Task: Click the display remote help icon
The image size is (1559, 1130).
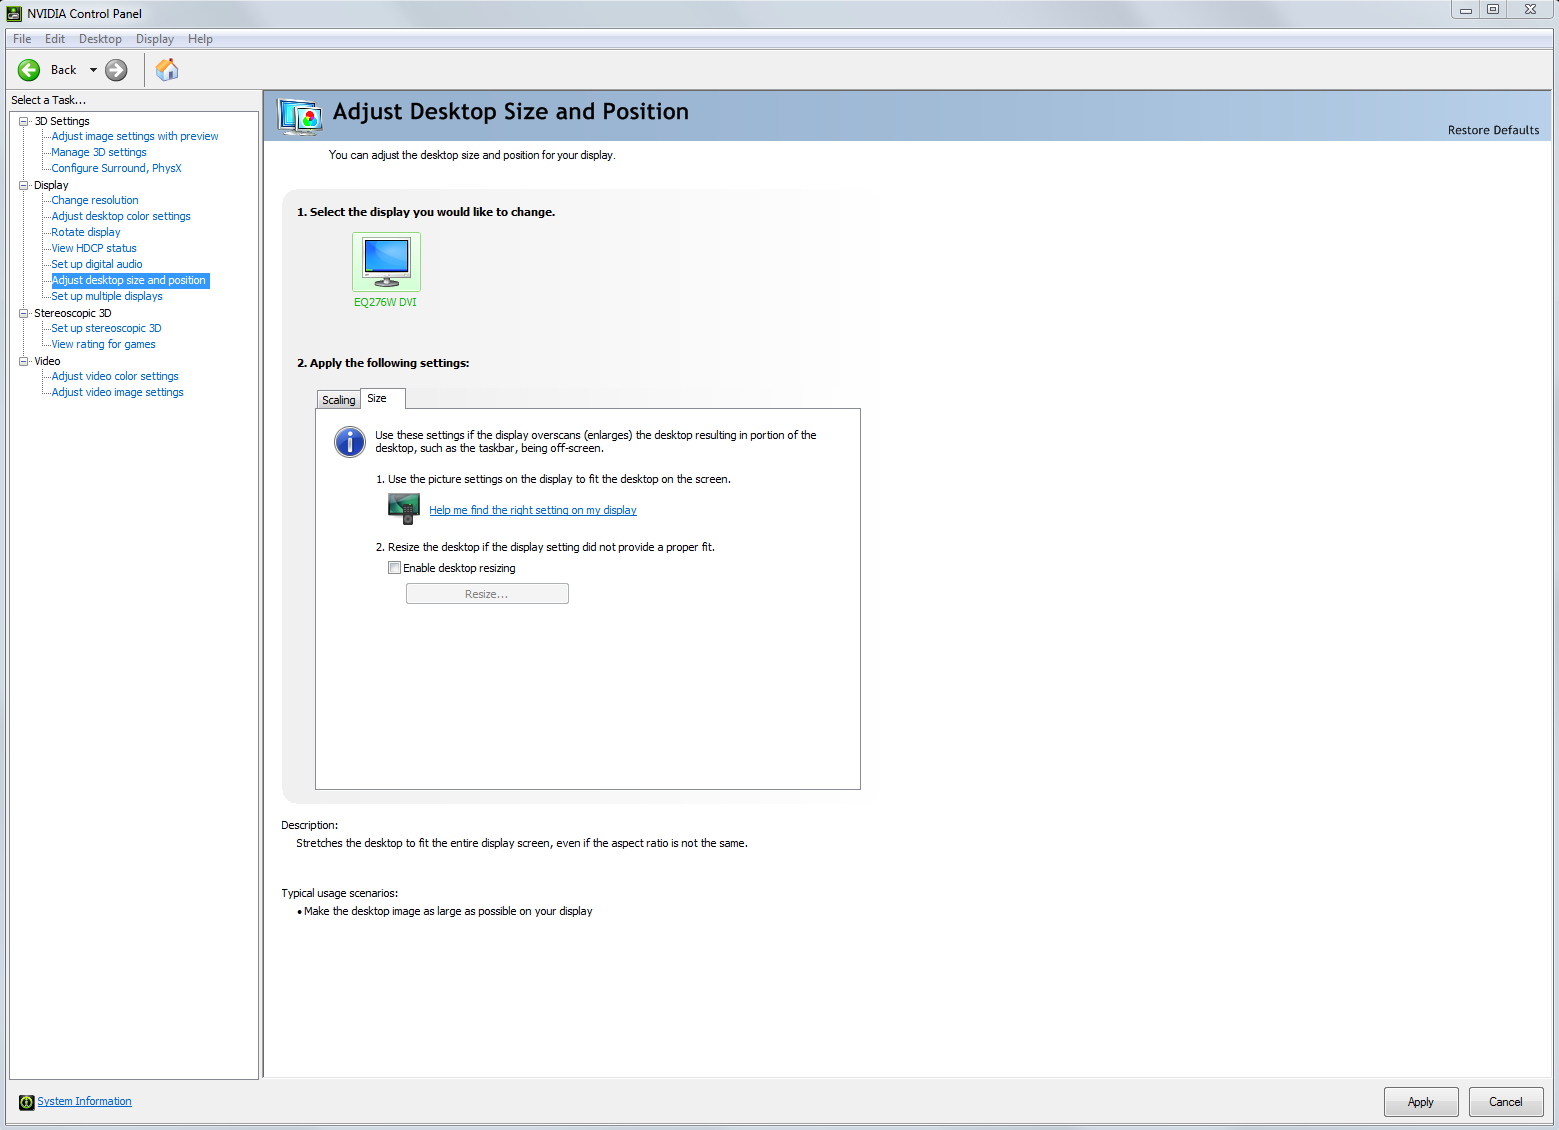Action: [x=404, y=509]
